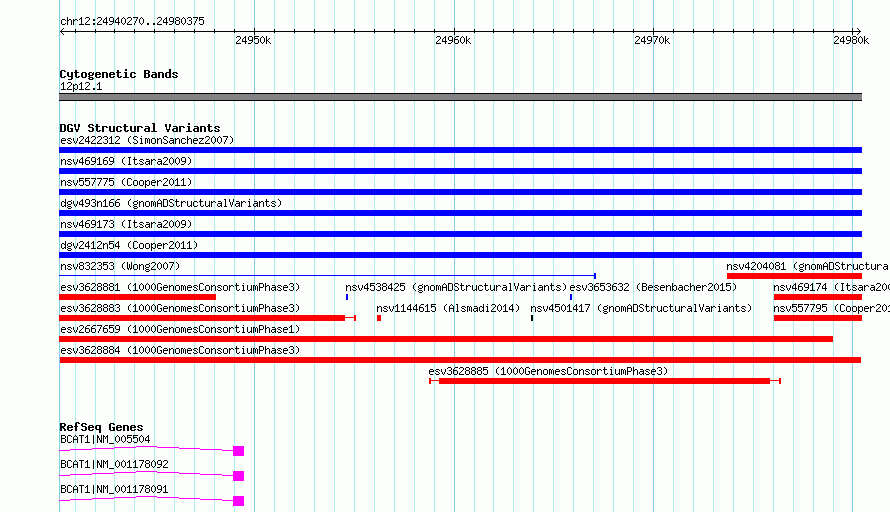Click the nsv557795 label text

click(832, 308)
